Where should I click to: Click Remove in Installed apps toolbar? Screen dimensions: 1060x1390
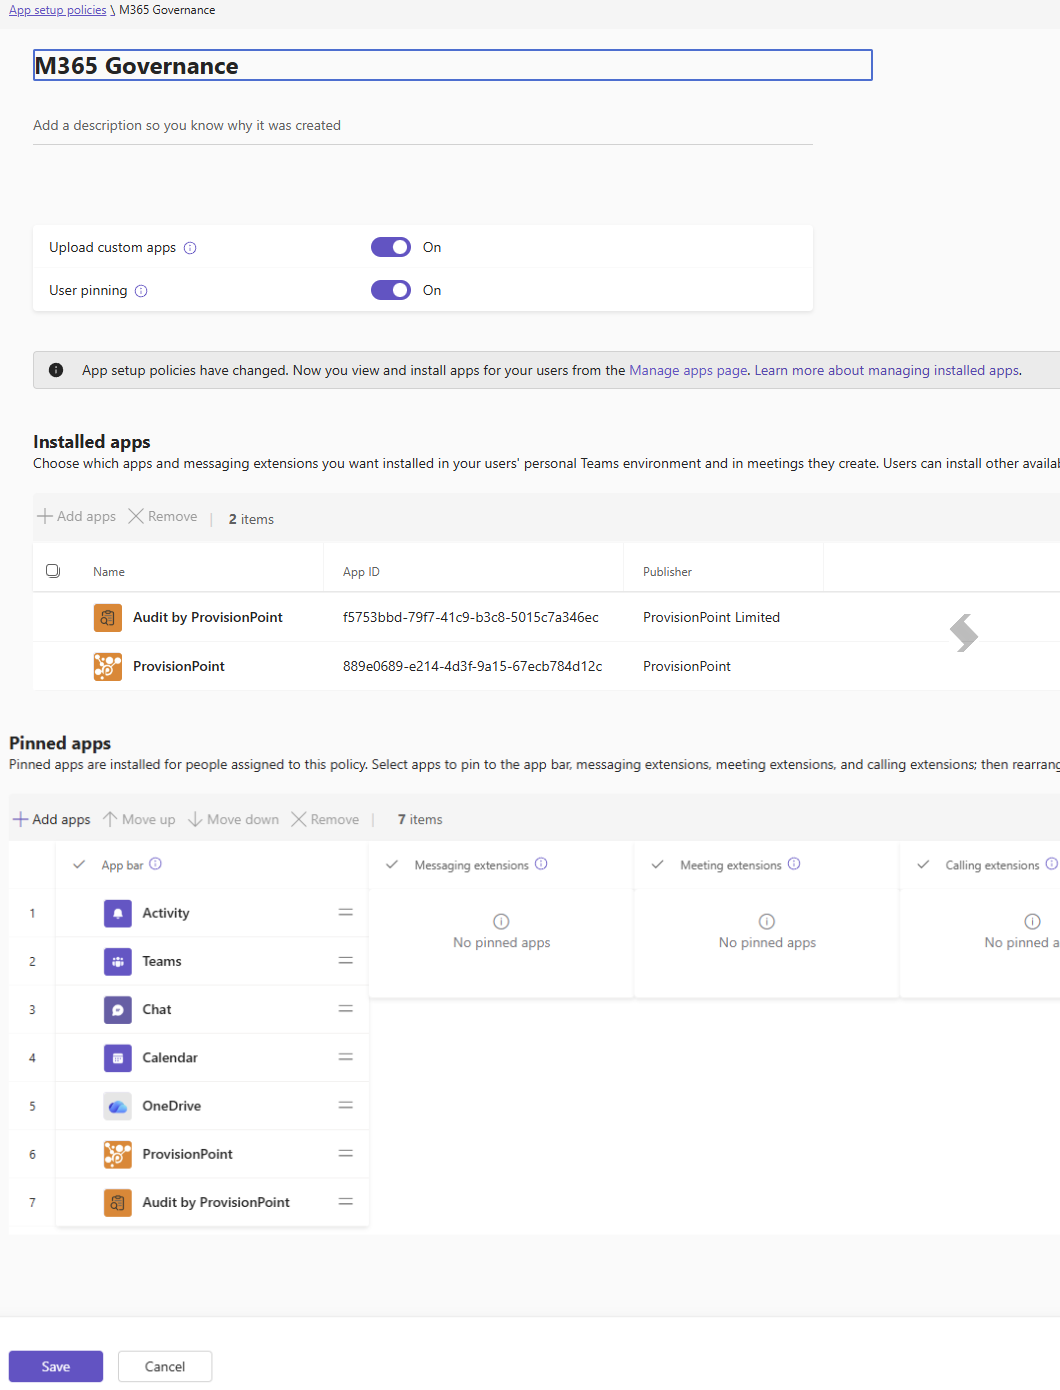(x=163, y=516)
